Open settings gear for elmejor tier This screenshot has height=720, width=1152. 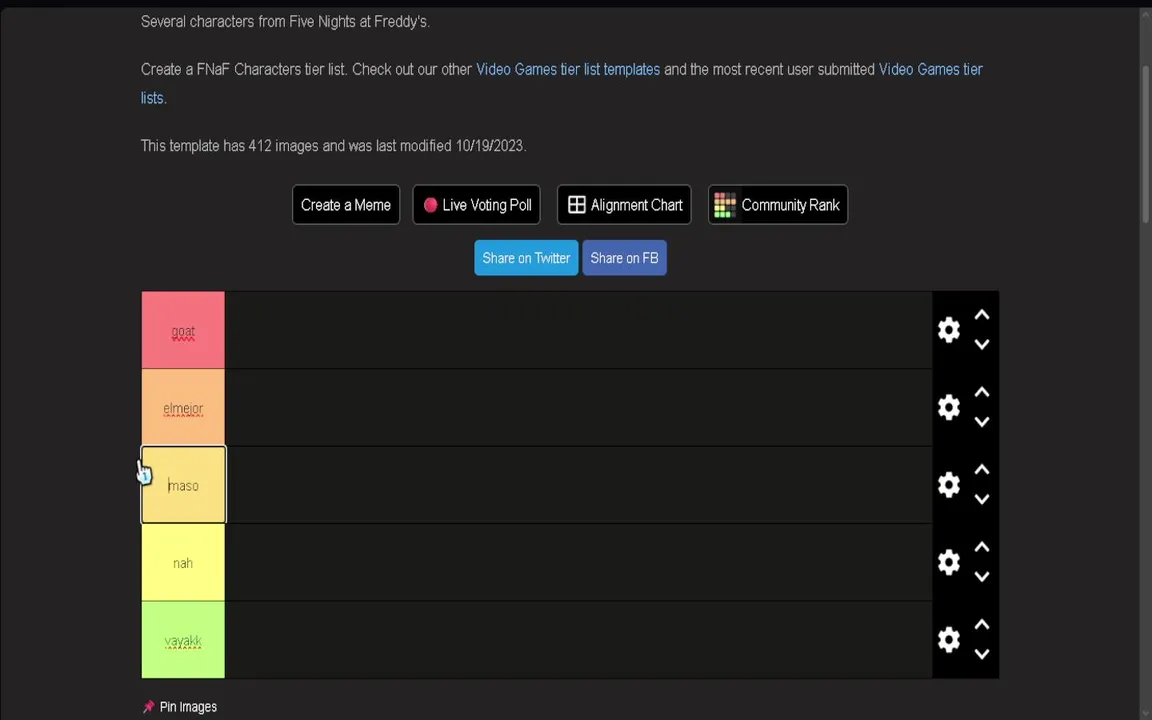point(948,407)
